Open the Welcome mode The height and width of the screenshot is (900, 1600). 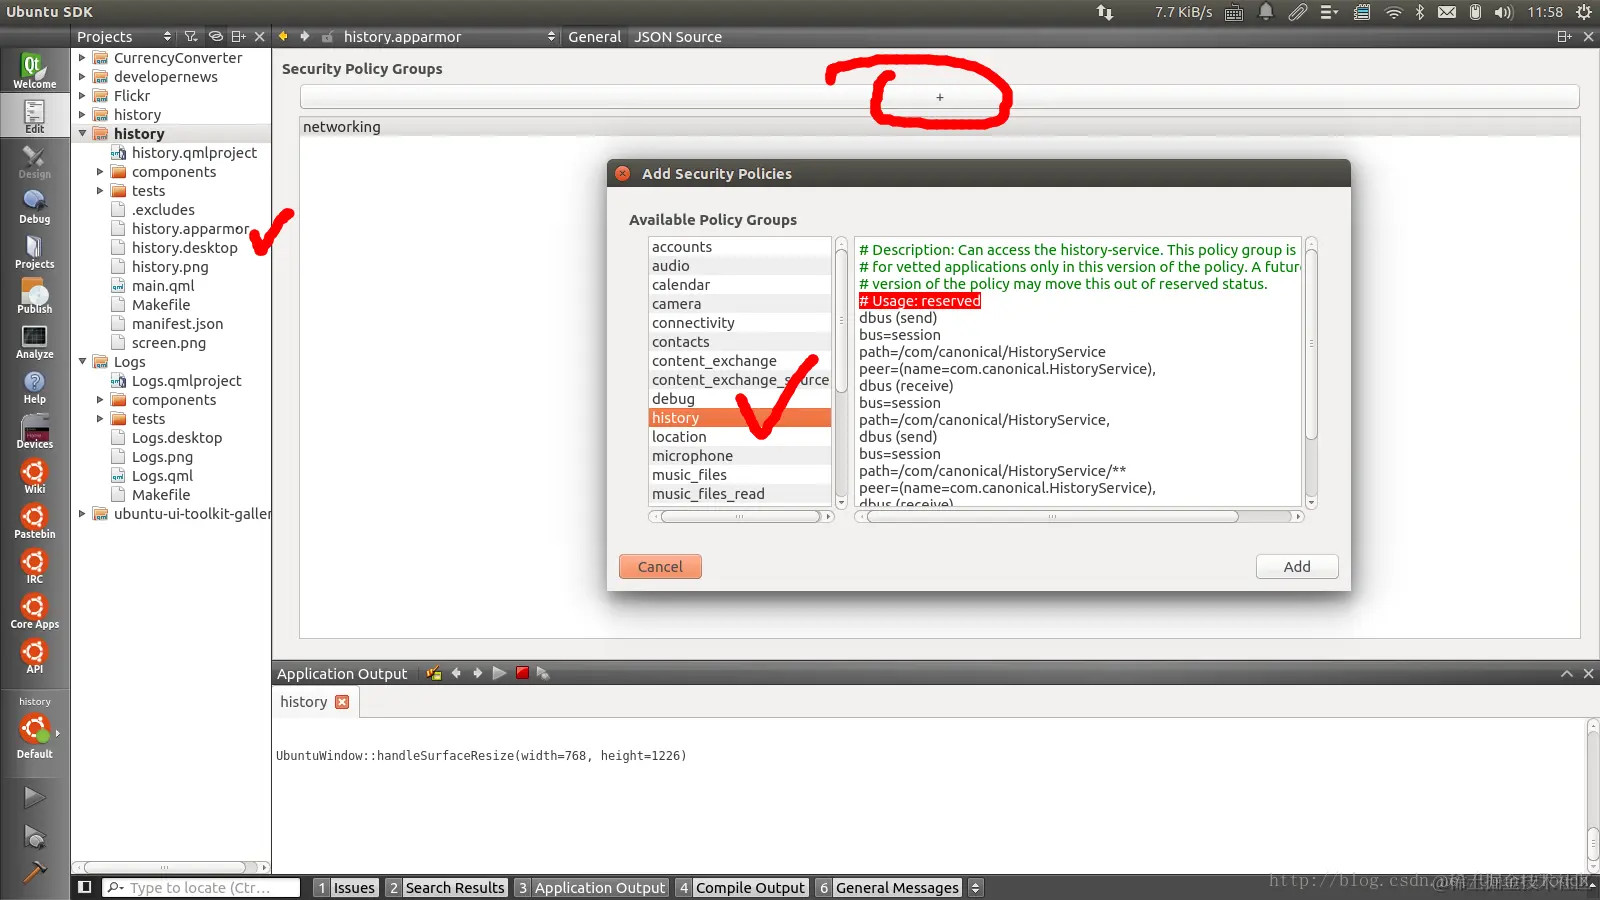pyautogui.click(x=34, y=71)
